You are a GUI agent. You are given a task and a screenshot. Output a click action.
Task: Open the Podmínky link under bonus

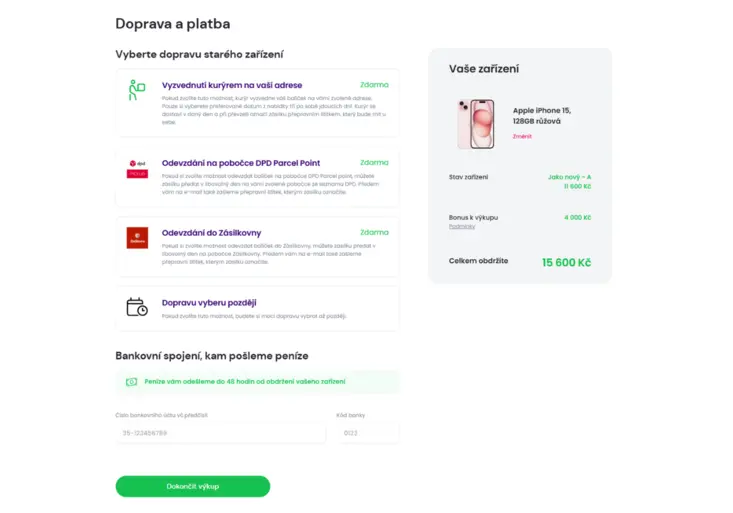coord(462,226)
